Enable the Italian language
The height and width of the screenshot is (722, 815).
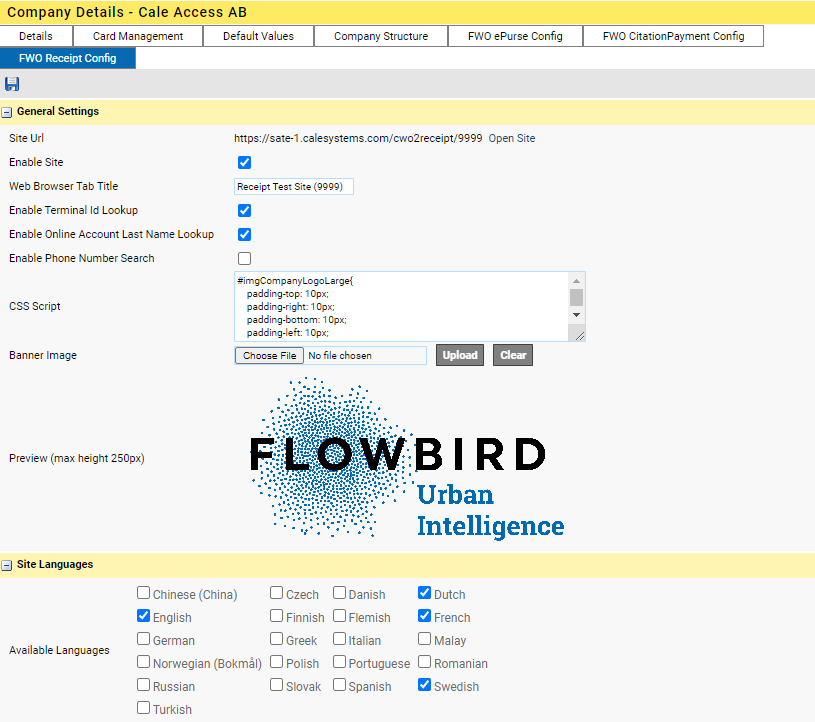click(x=339, y=639)
